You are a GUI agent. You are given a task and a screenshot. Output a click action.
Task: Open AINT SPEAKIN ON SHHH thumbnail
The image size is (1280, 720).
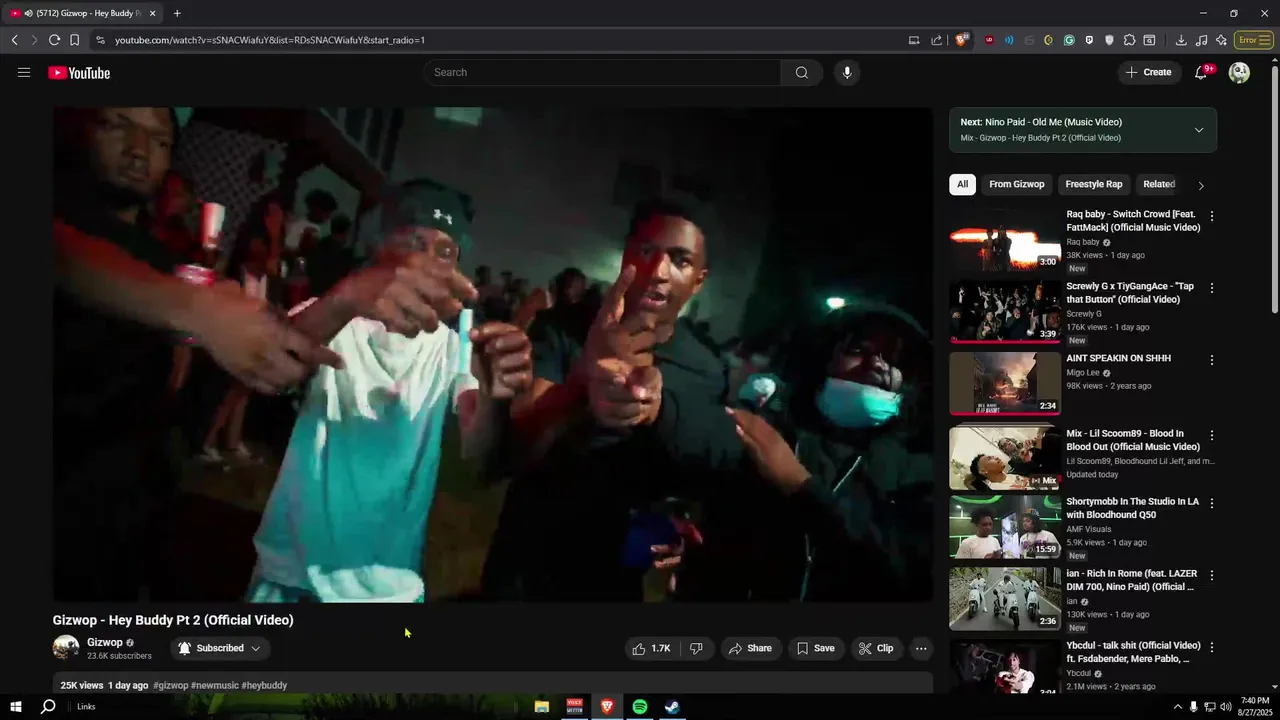point(1005,383)
